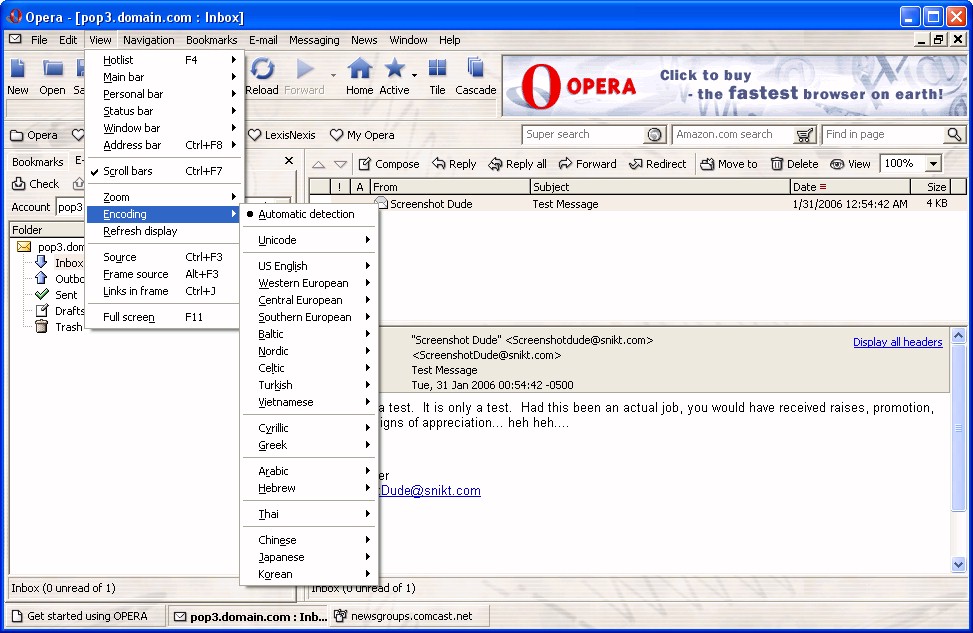Open the Bookmarks menu
Screen dimensions: 973x633
click(x=211, y=40)
